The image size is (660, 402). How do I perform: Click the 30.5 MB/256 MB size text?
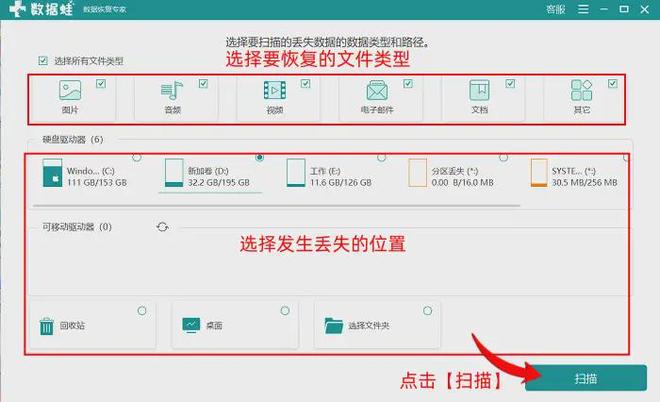[x=585, y=183]
